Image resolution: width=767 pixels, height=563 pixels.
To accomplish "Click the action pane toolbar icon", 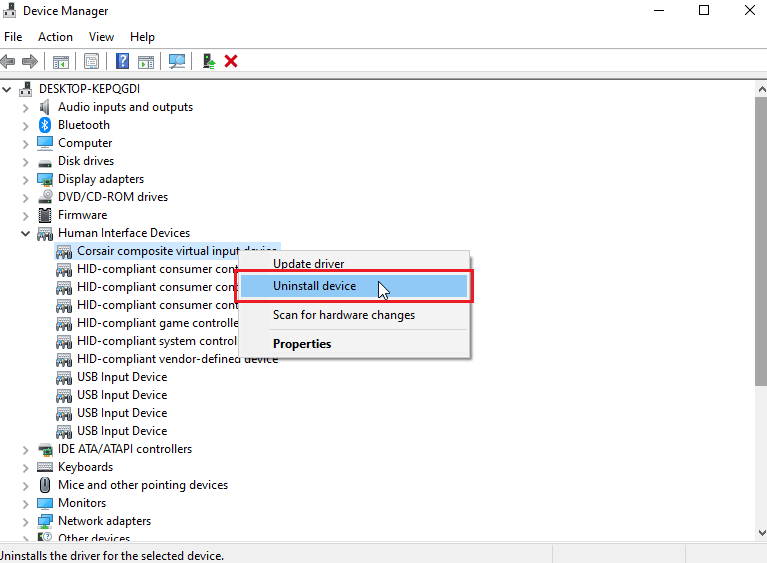I will (x=146, y=62).
